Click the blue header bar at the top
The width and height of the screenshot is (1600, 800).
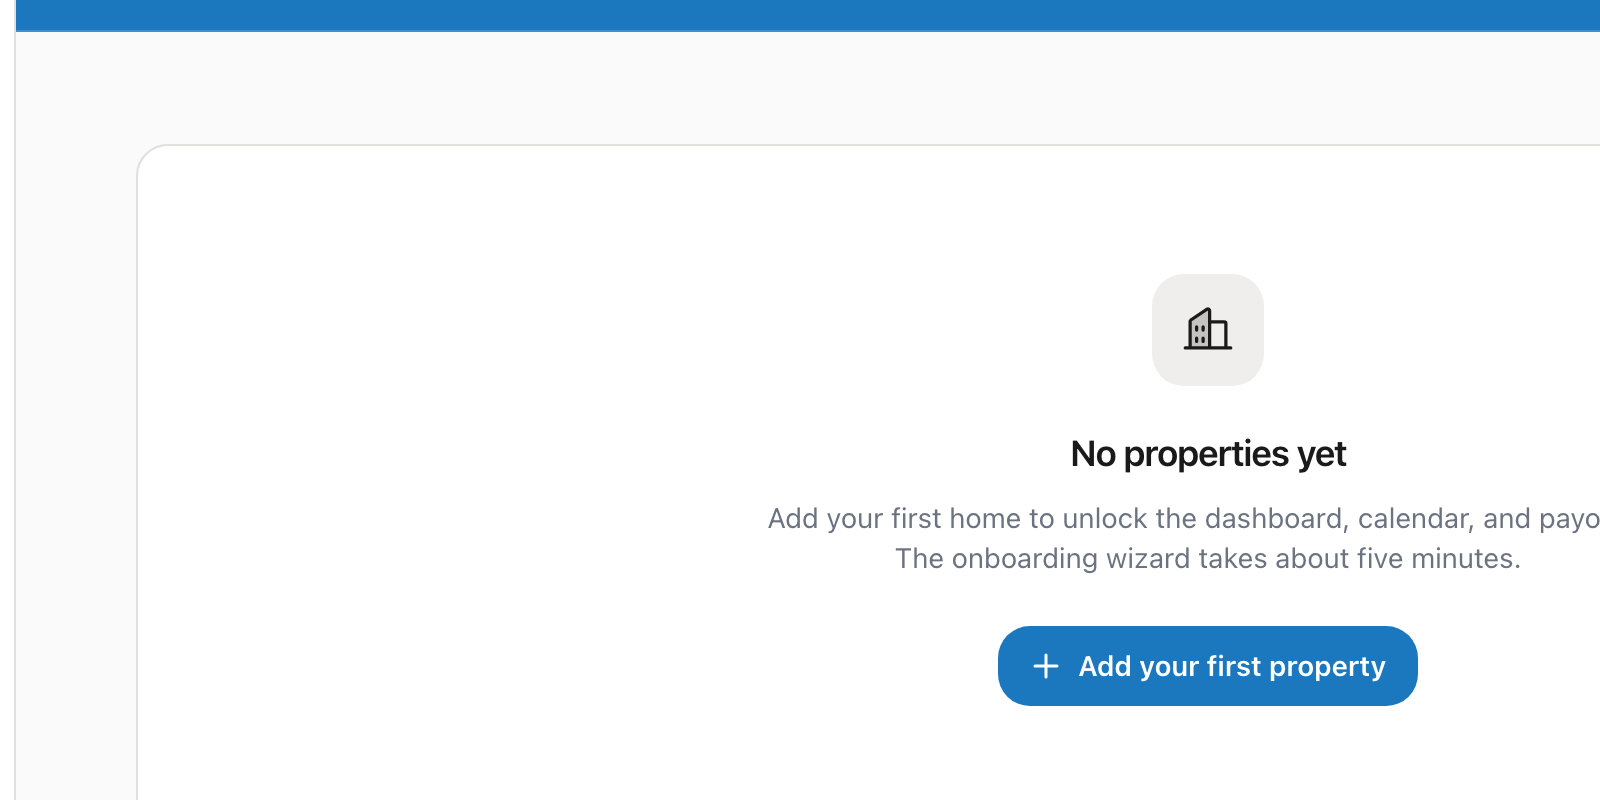pyautogui.click(x=800, y=14)
